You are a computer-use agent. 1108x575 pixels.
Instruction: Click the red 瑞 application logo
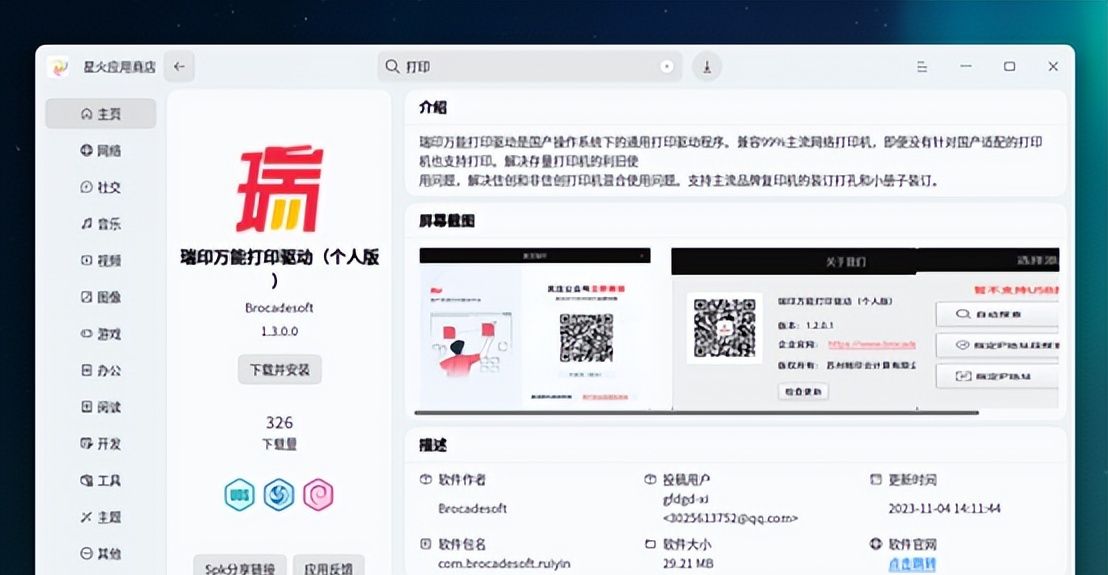click(280, 189)
